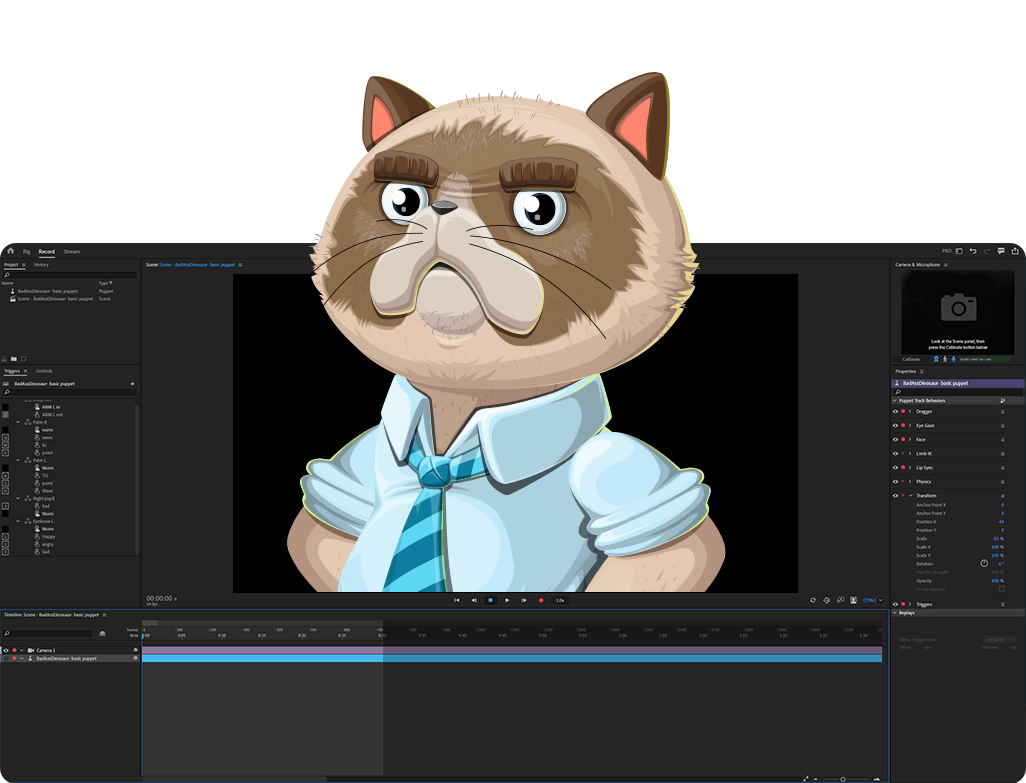Image resolution: width=1026 pixels, height=783 pixels.
Task: Switch to the Rig mode tab
Action: 27,251
